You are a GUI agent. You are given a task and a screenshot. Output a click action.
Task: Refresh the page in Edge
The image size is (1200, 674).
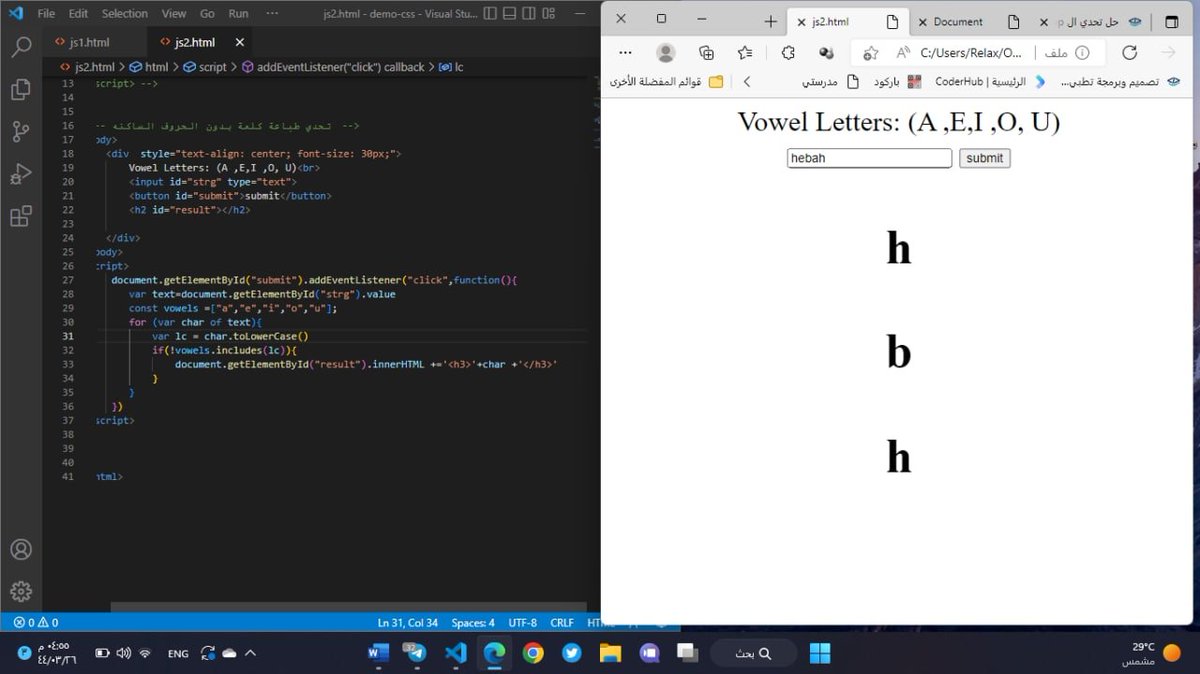[1129, 53]
